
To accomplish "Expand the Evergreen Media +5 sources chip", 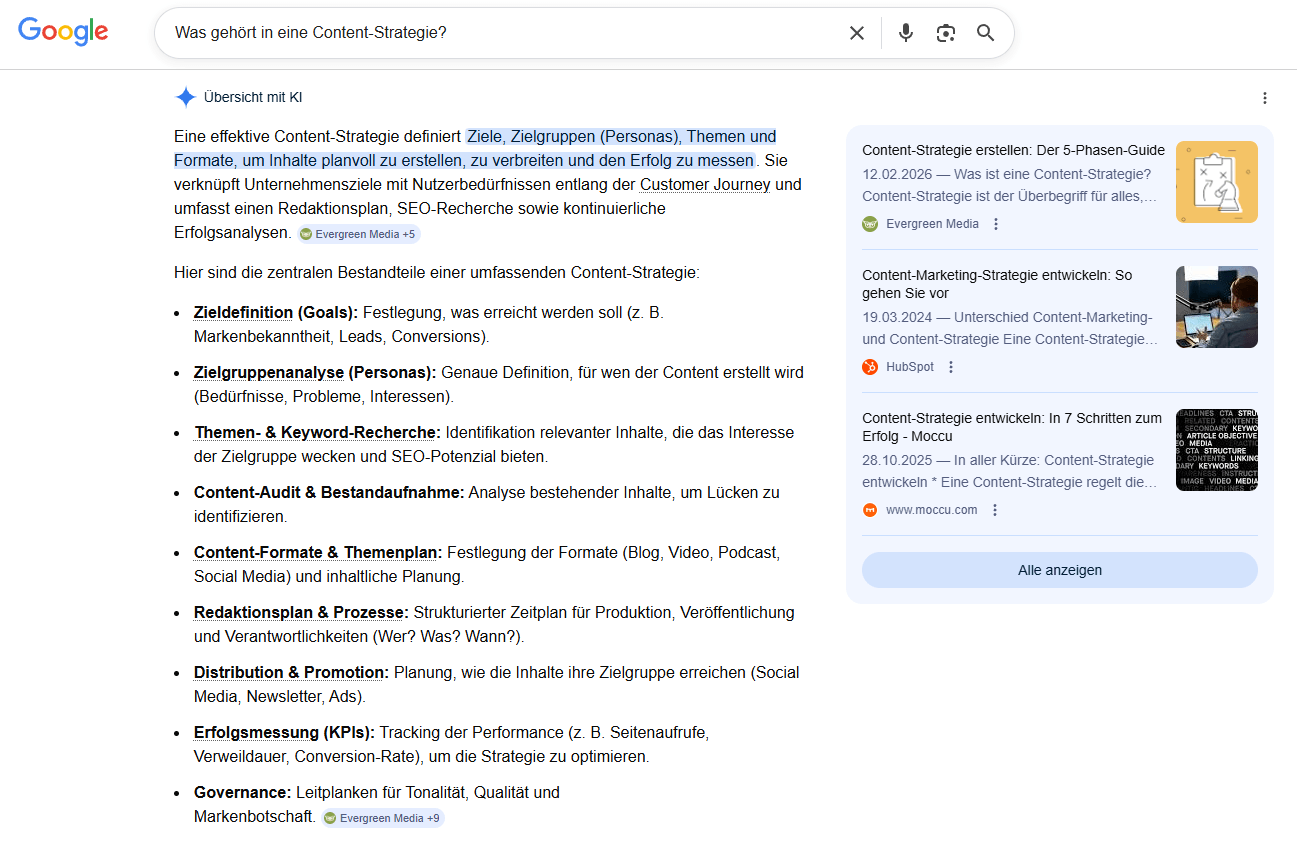I will point(358,233).
